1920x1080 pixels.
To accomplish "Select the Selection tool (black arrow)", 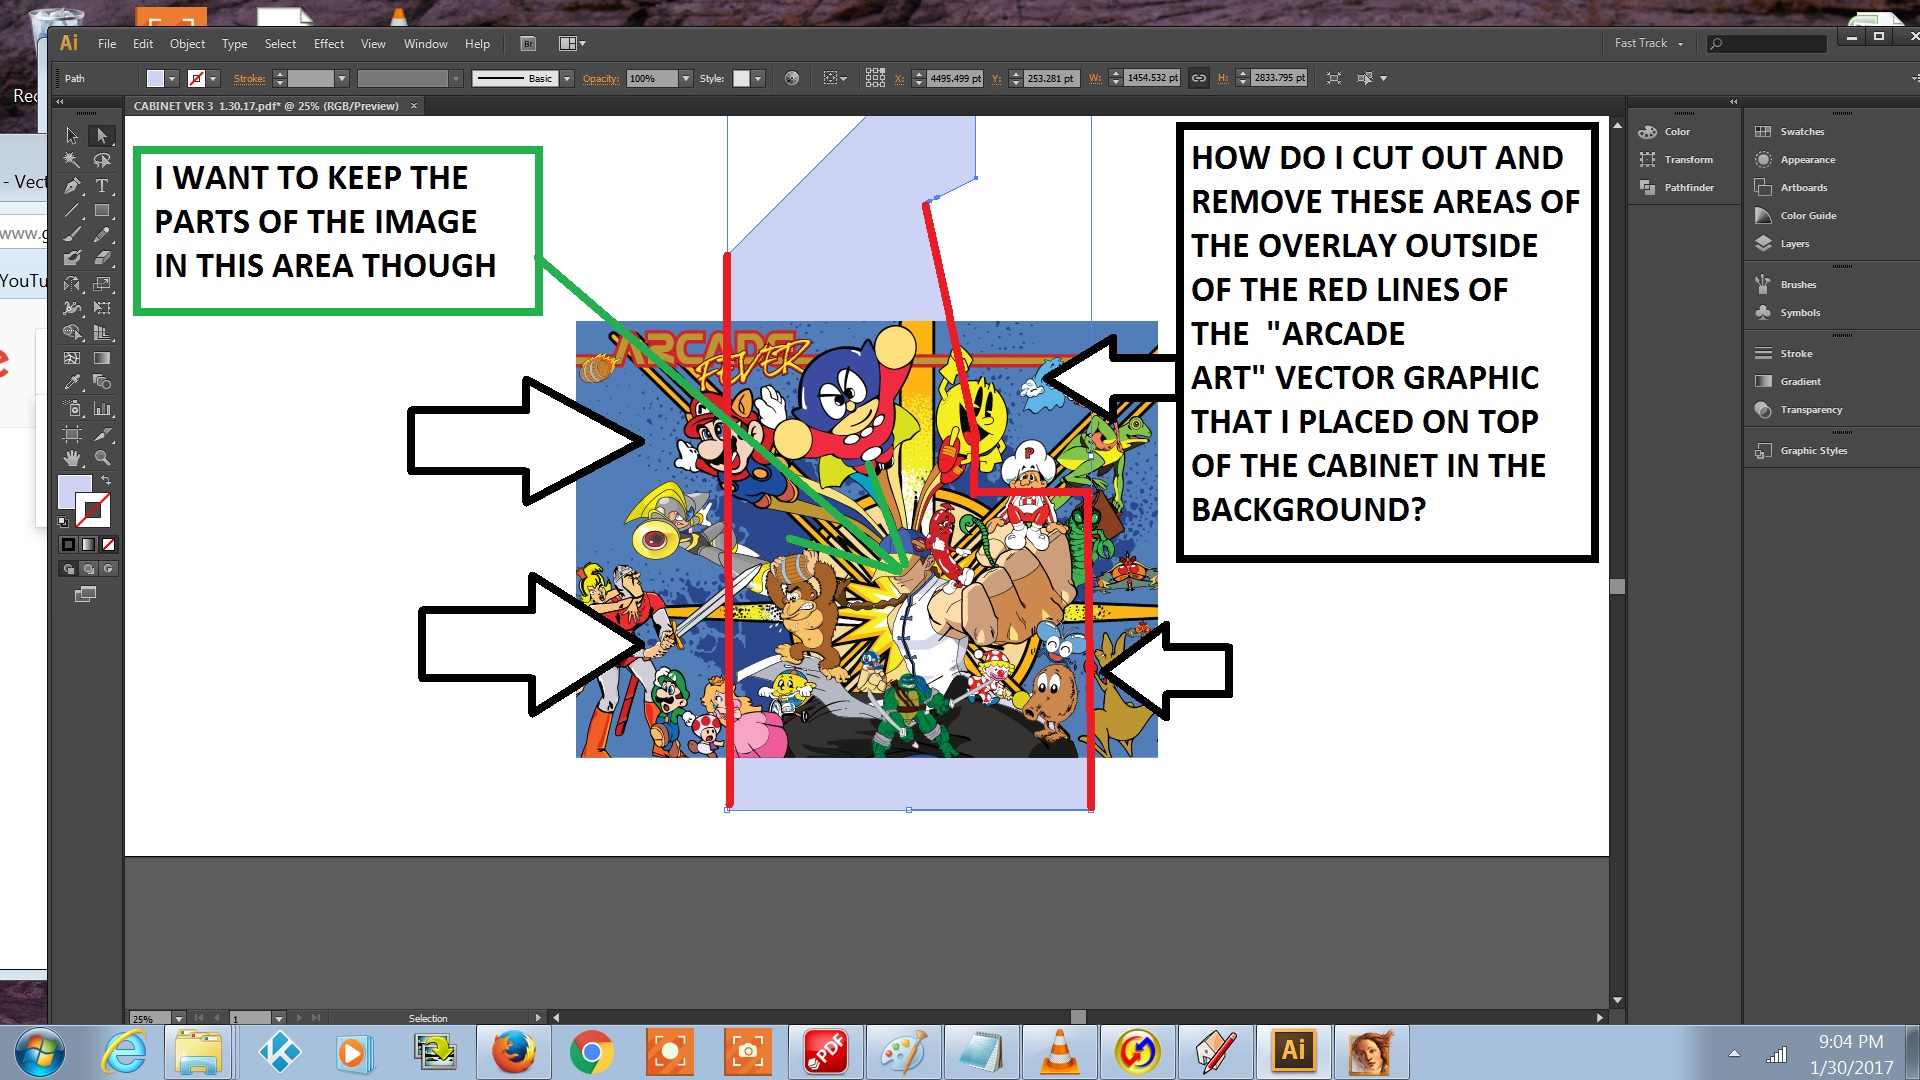I will pos(72,135).
